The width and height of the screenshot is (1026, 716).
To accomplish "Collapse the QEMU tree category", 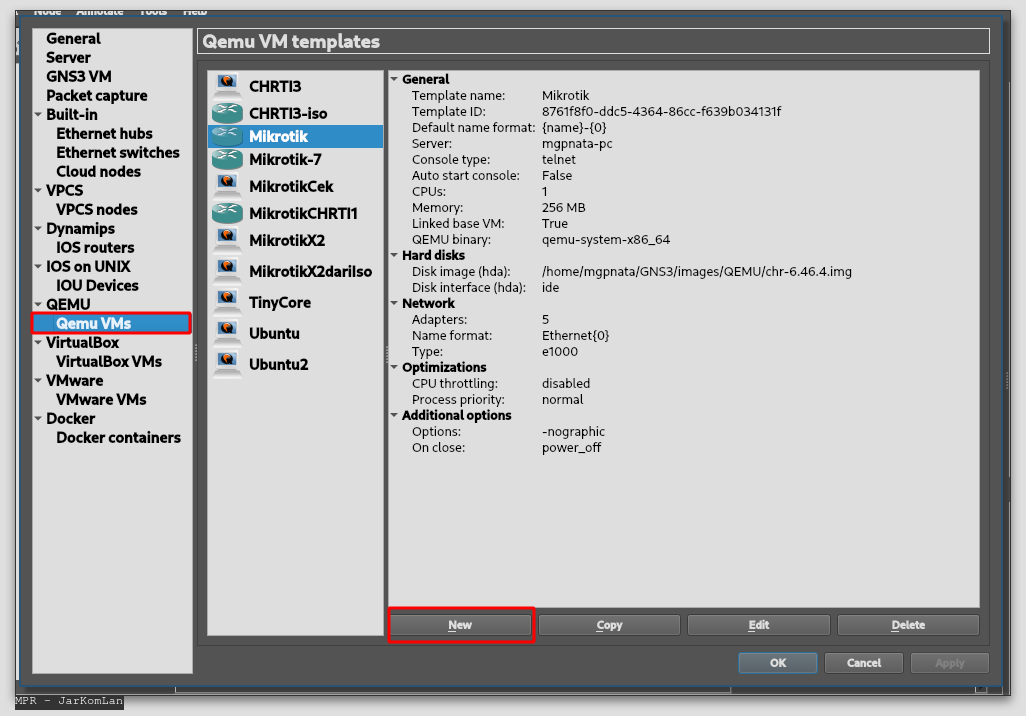I will (x=38, y=305).
